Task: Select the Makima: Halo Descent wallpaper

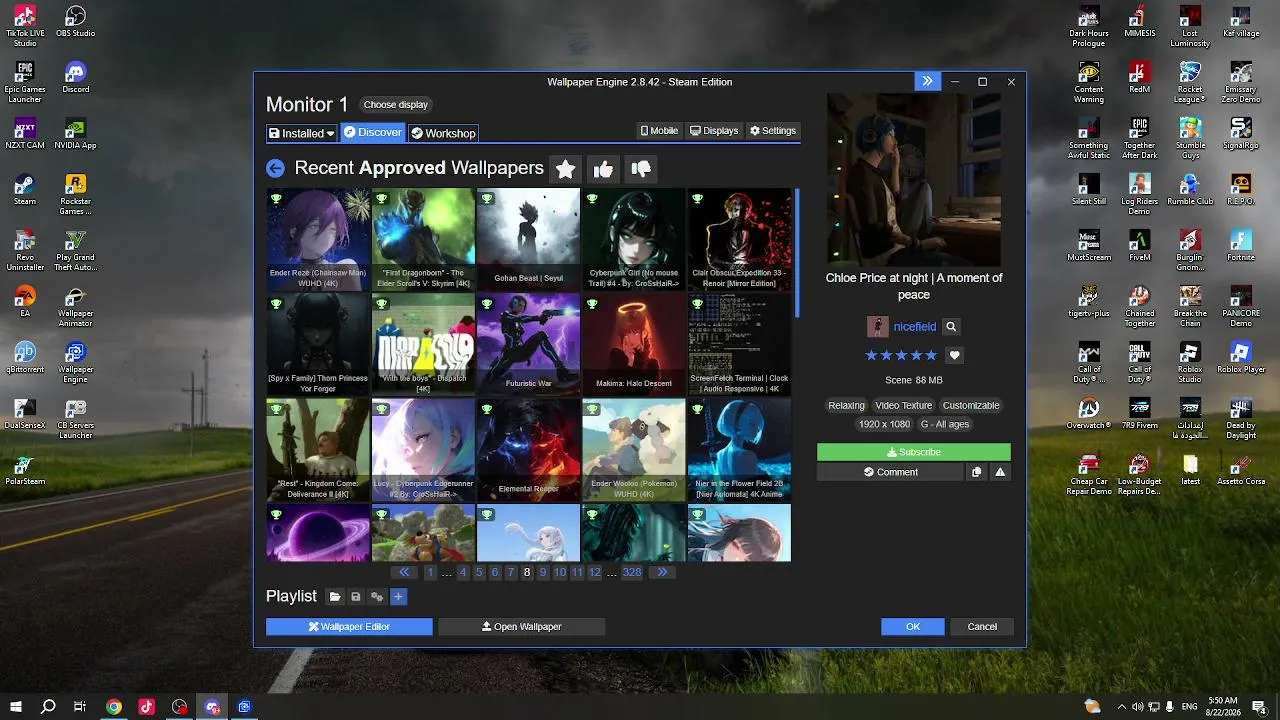Action: point(634,345)
